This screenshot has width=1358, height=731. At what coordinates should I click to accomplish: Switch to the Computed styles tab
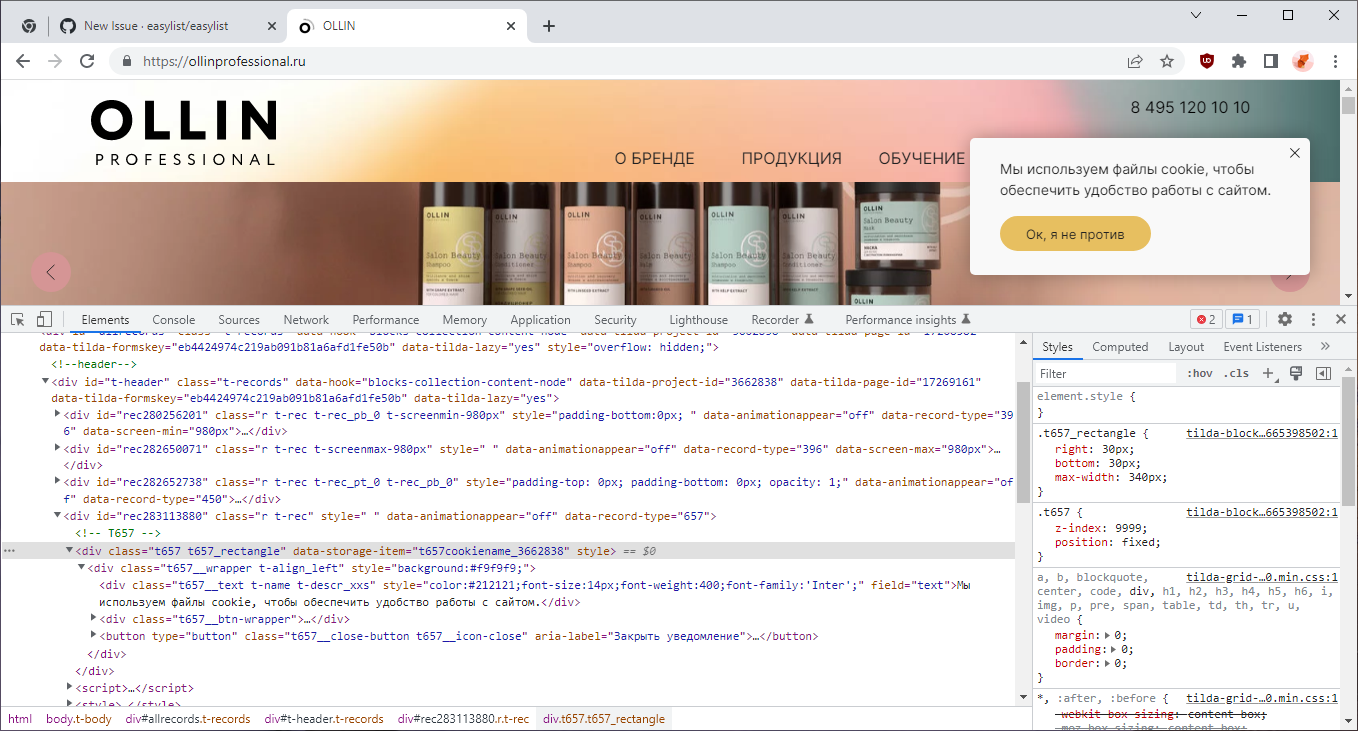(1120, 347)
